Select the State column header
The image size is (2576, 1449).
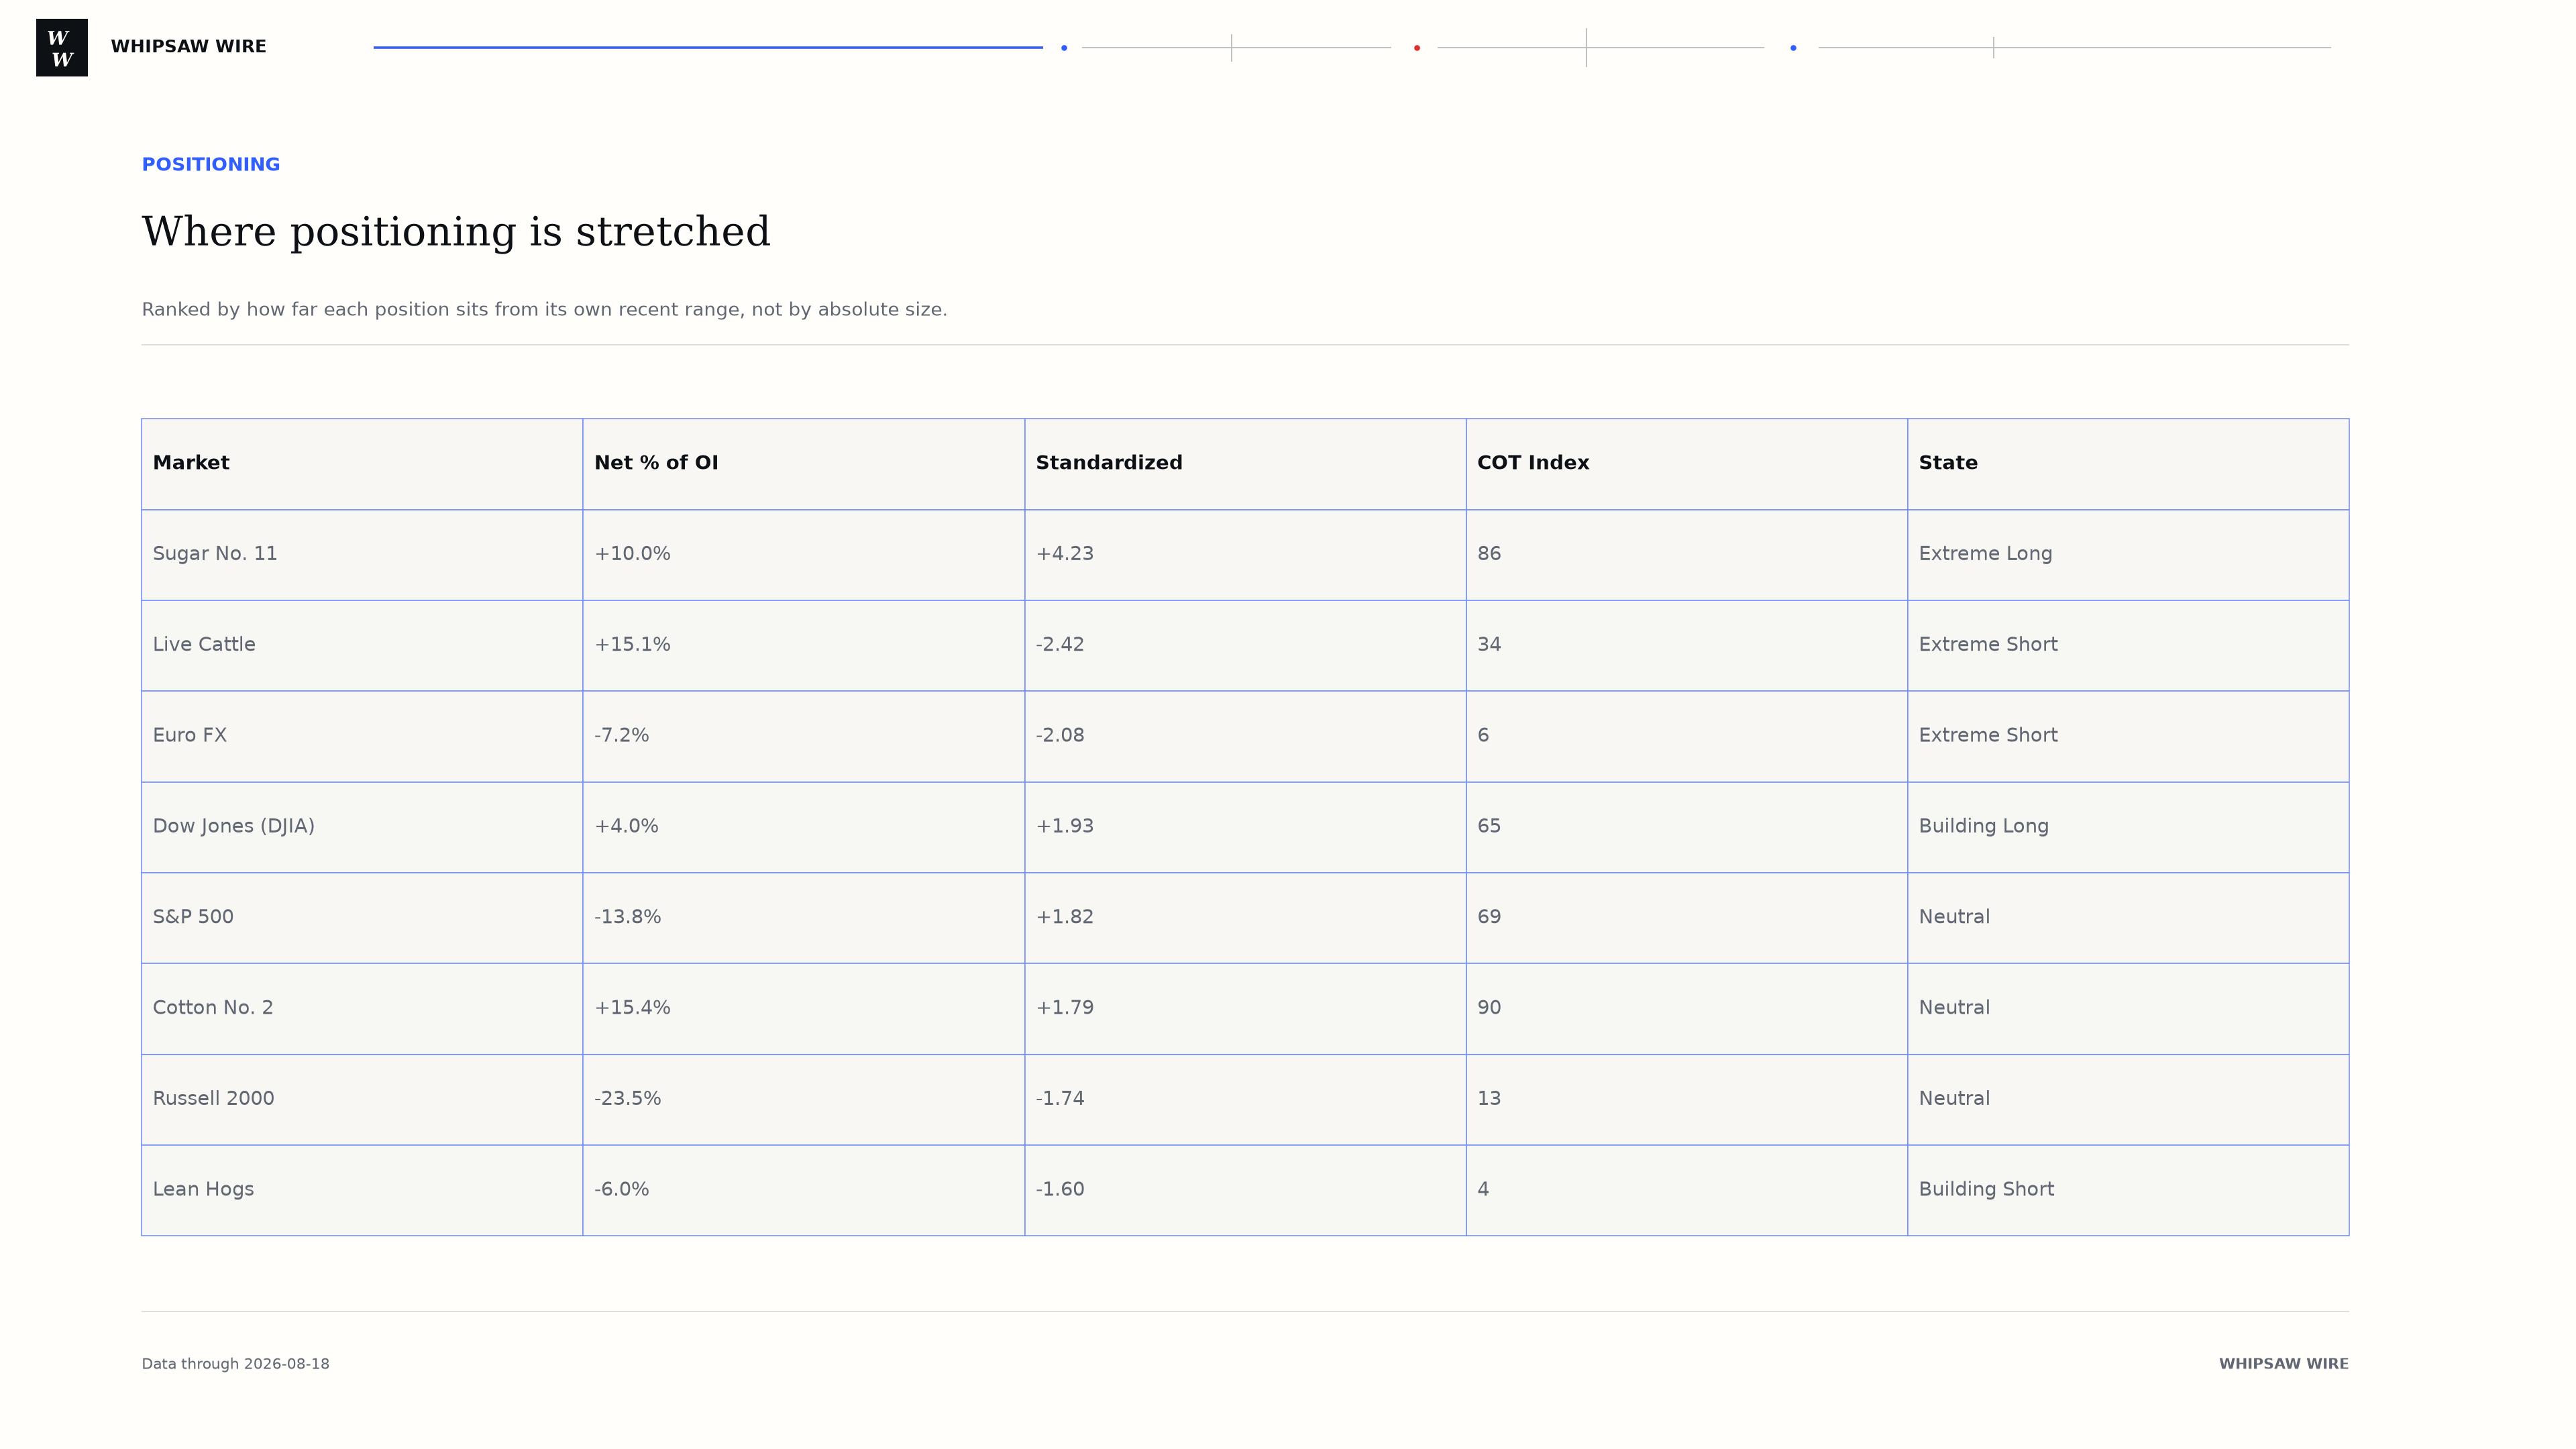click(x=2128, y=464)
